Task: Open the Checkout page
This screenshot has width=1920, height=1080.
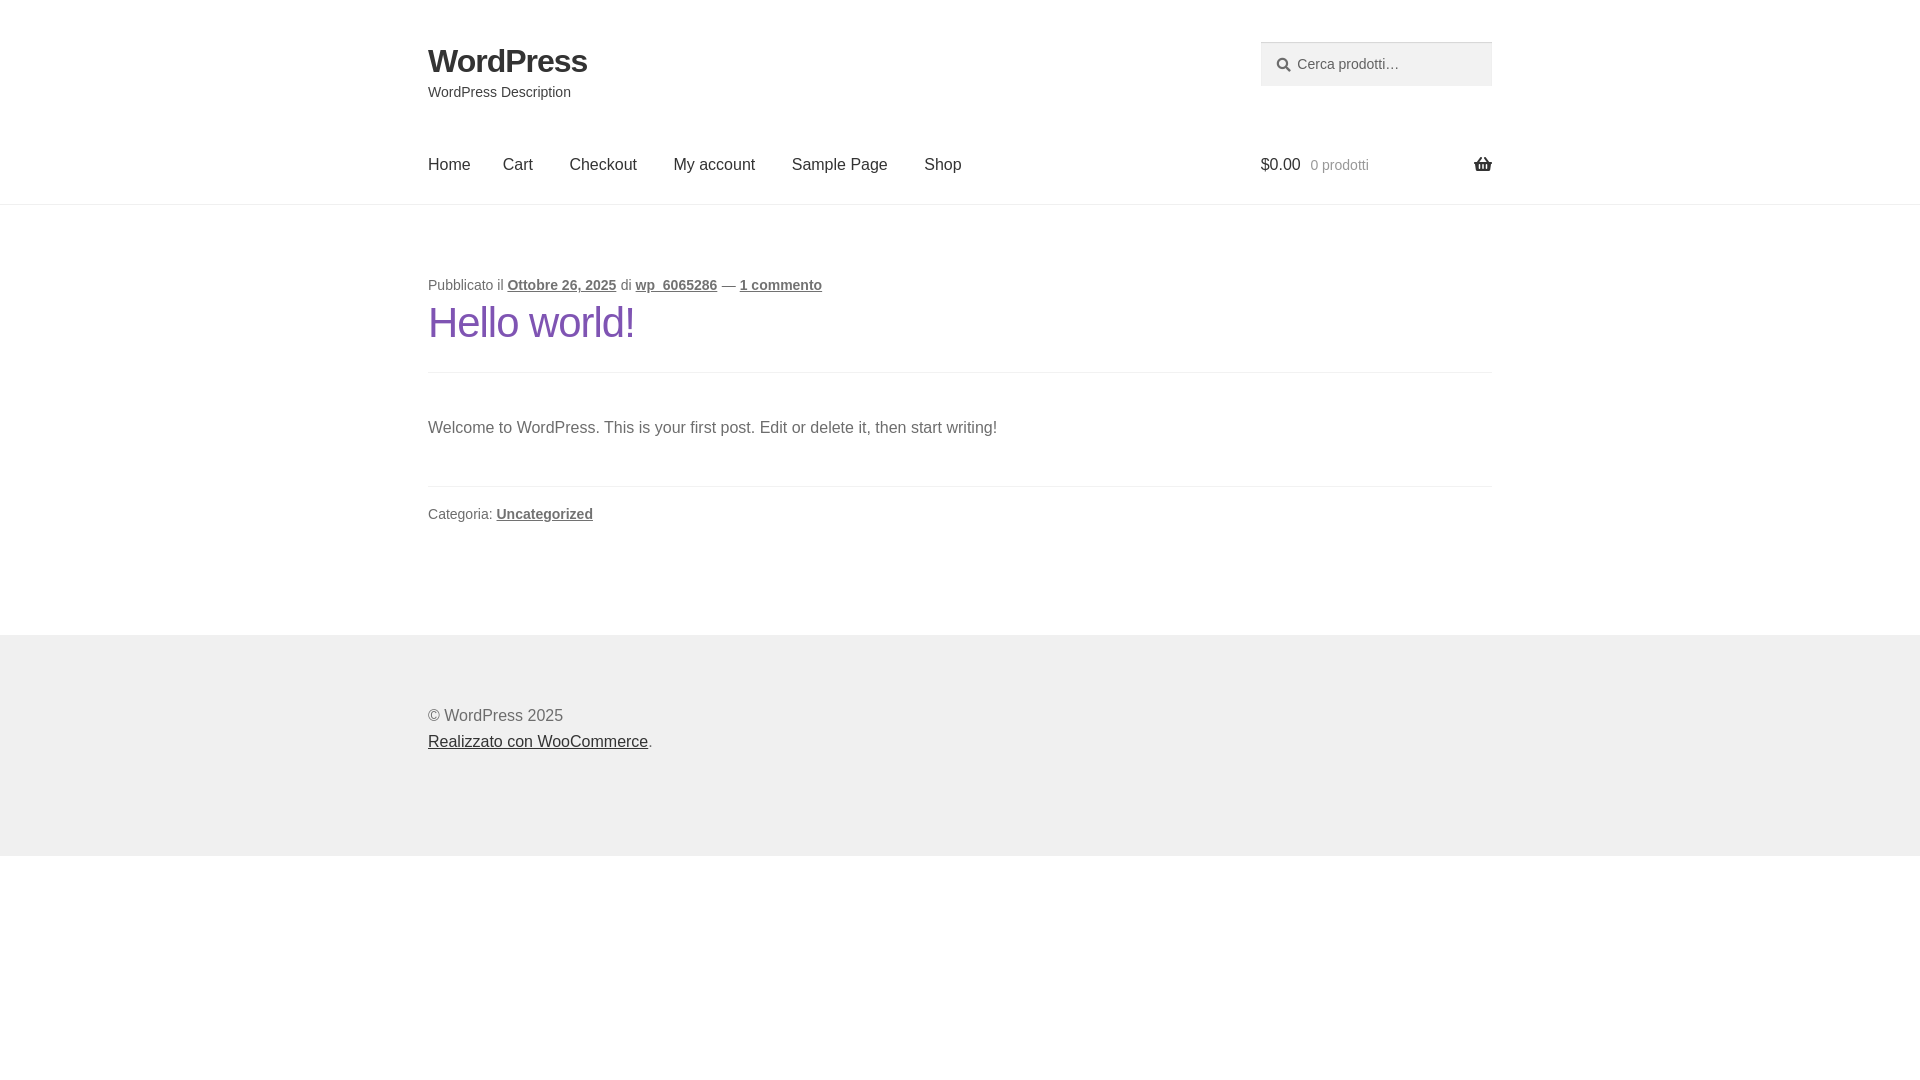Action: tap(602, 165)
